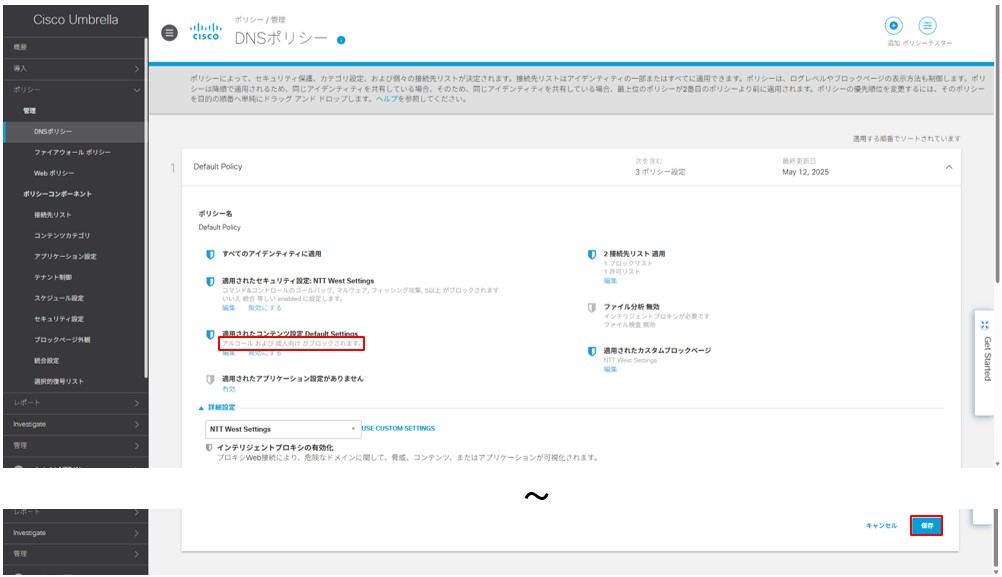Open スケジュール設定 in sidebar
This screenshot has height=577, width=1002.
point(59,298)
